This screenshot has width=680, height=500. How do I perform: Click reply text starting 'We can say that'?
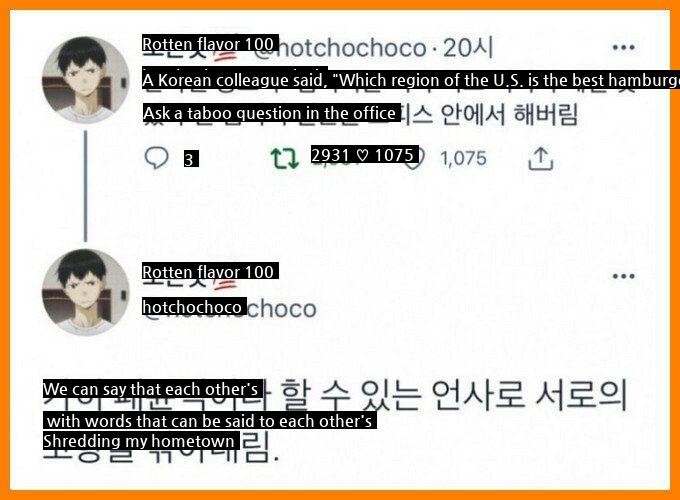[153, 389]
